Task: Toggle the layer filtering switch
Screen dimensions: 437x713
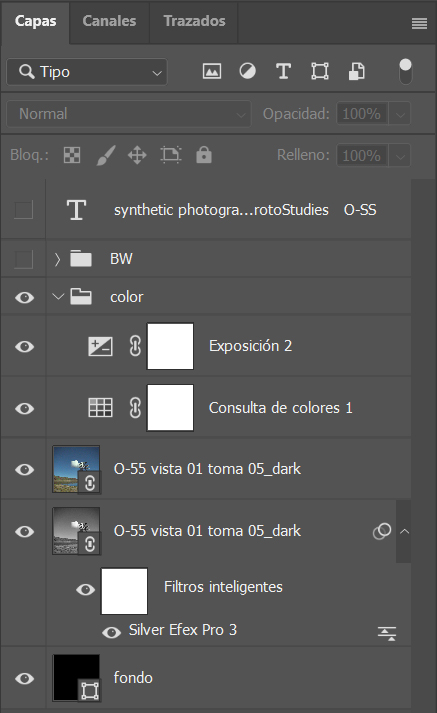Action: [x=405, y=71]
